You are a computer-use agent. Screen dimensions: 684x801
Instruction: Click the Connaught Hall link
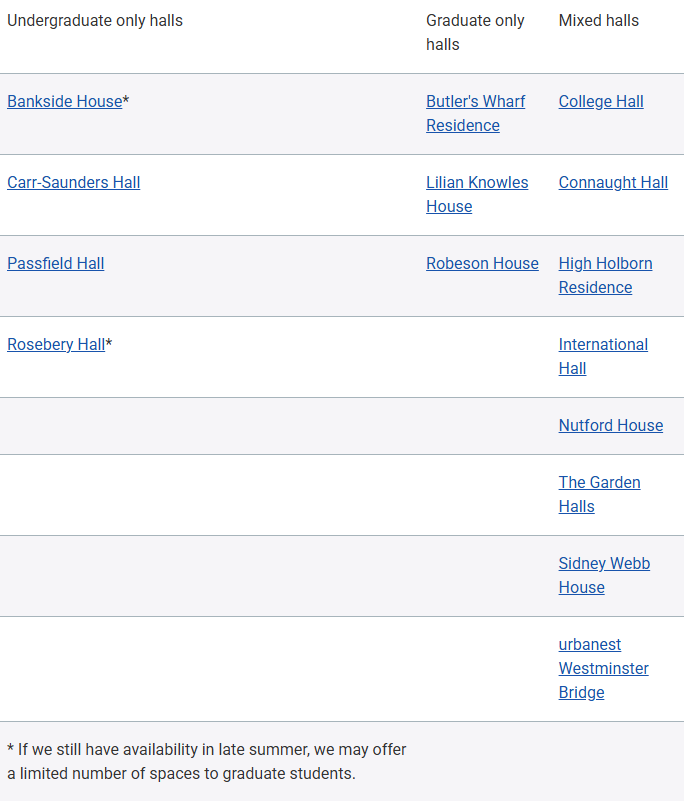(x=613, y=182)
